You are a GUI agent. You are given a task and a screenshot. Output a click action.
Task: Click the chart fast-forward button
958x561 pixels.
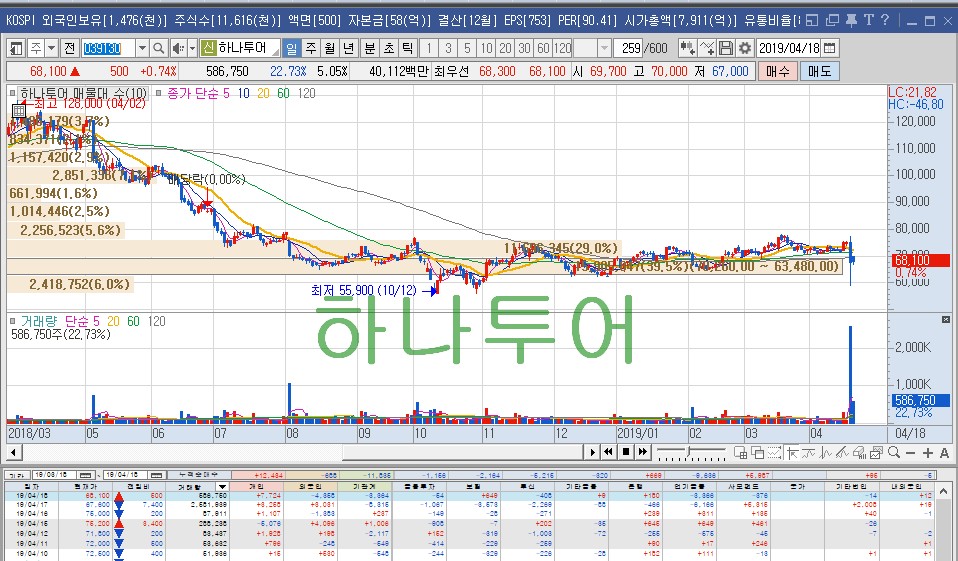[643, 452]
